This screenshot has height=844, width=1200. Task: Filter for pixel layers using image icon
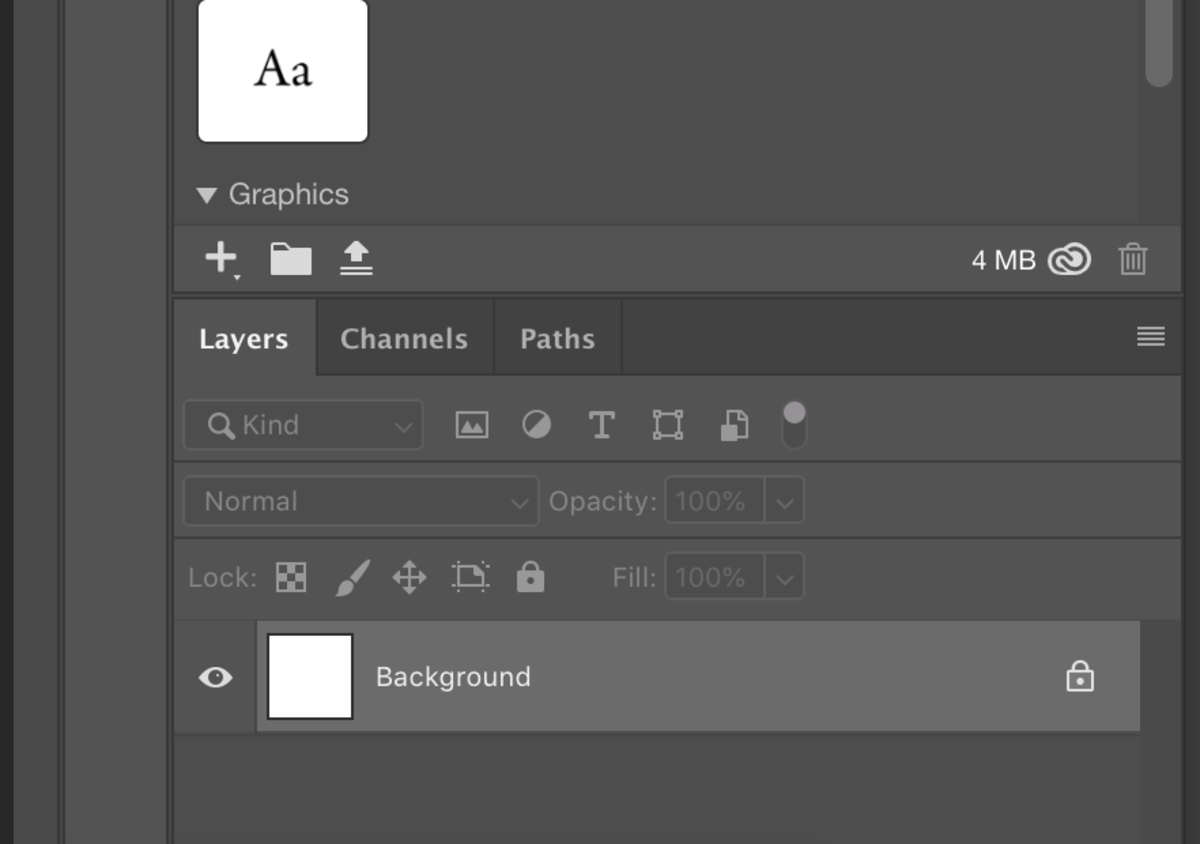click(x=470, y=424)
